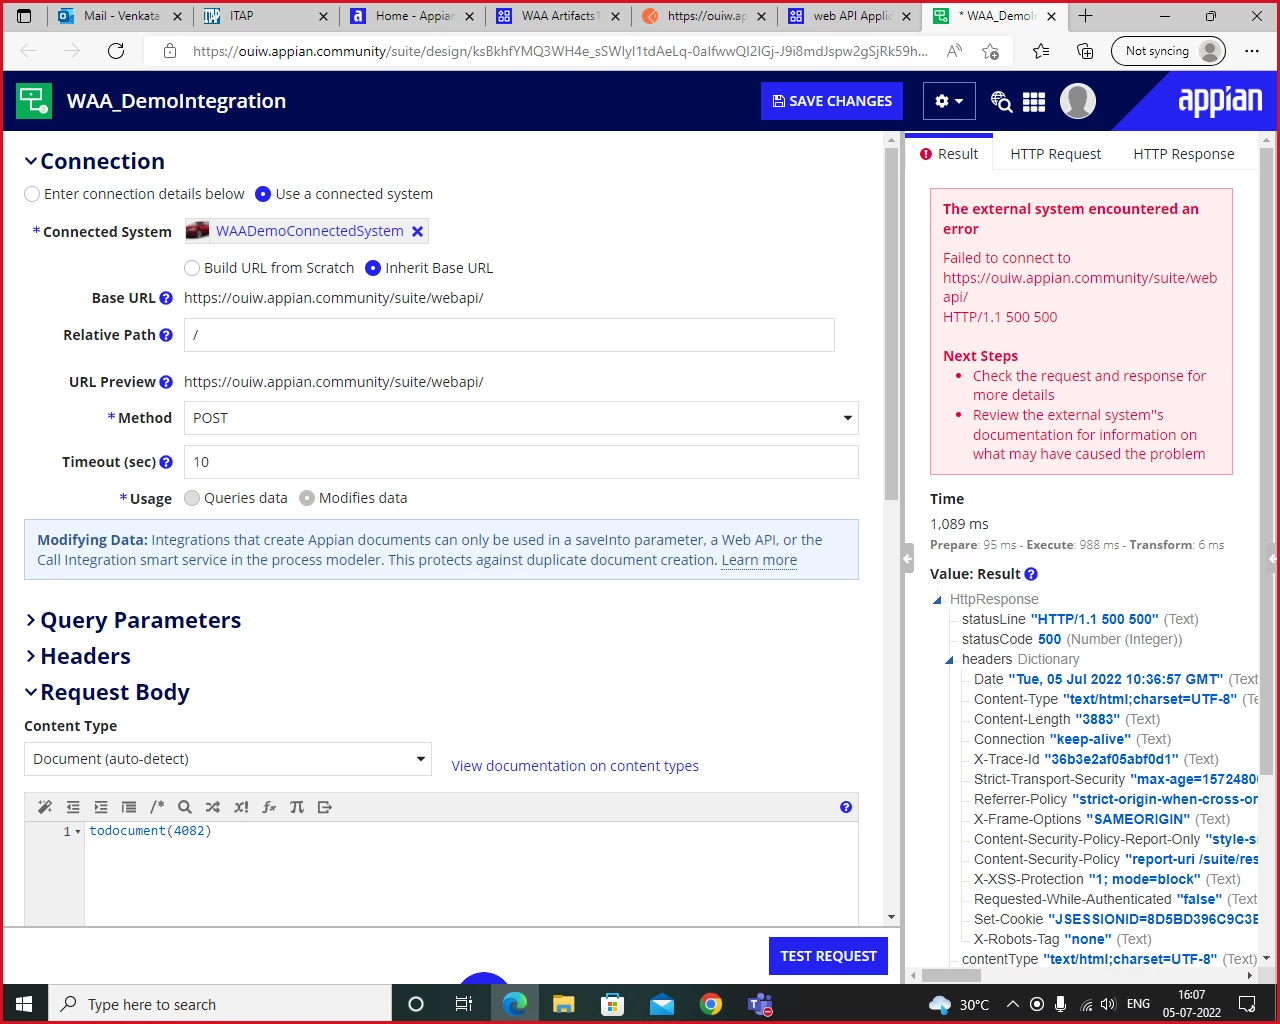Select 'Build URL from Scratch' option
Screen dimensions: 1280x1024
[192, 268]
